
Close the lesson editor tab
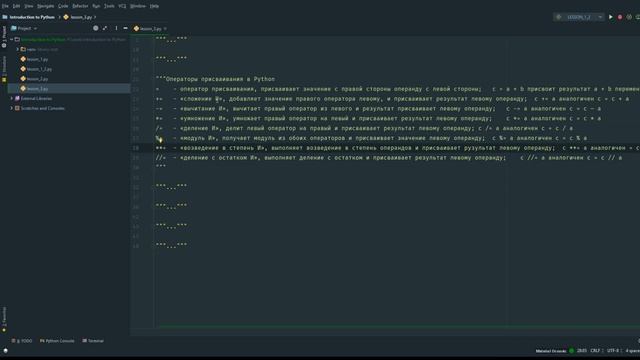165,29
